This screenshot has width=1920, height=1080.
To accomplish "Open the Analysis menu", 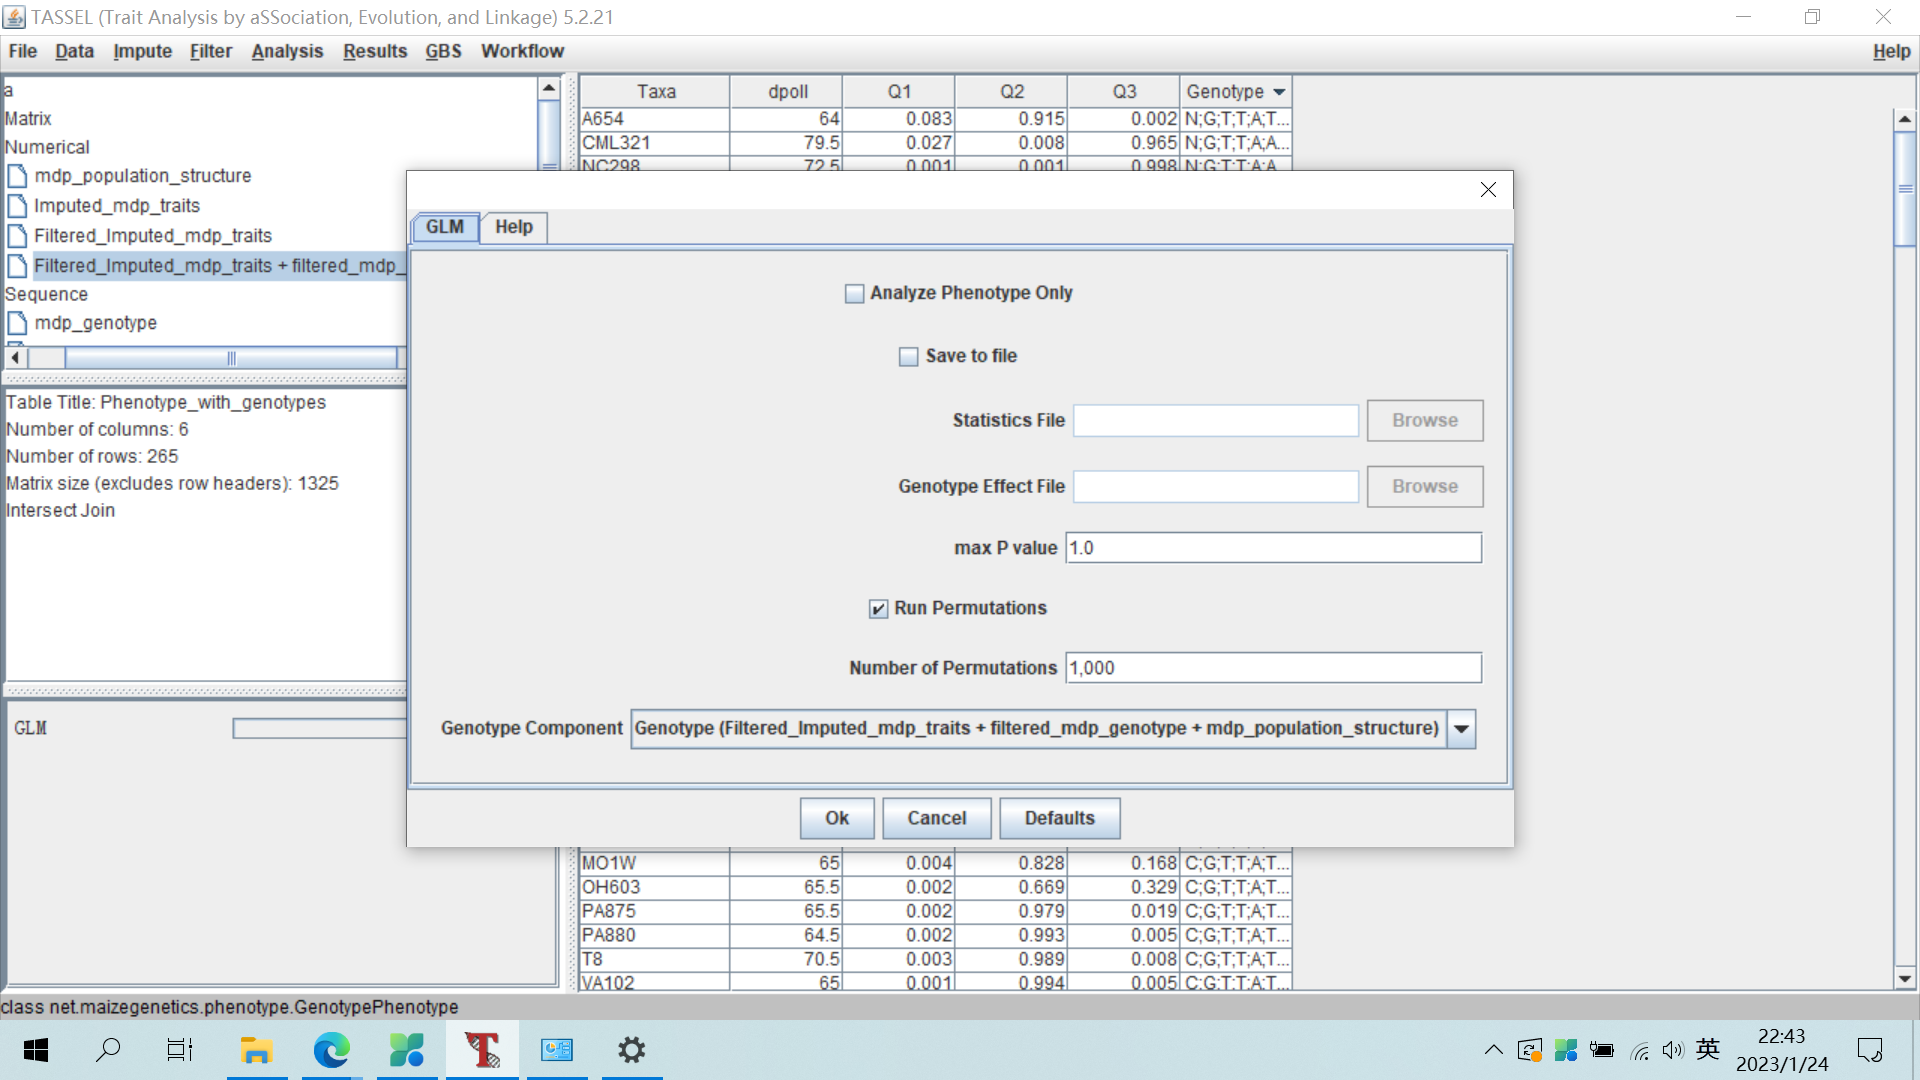I will click(x=287, y=51).
